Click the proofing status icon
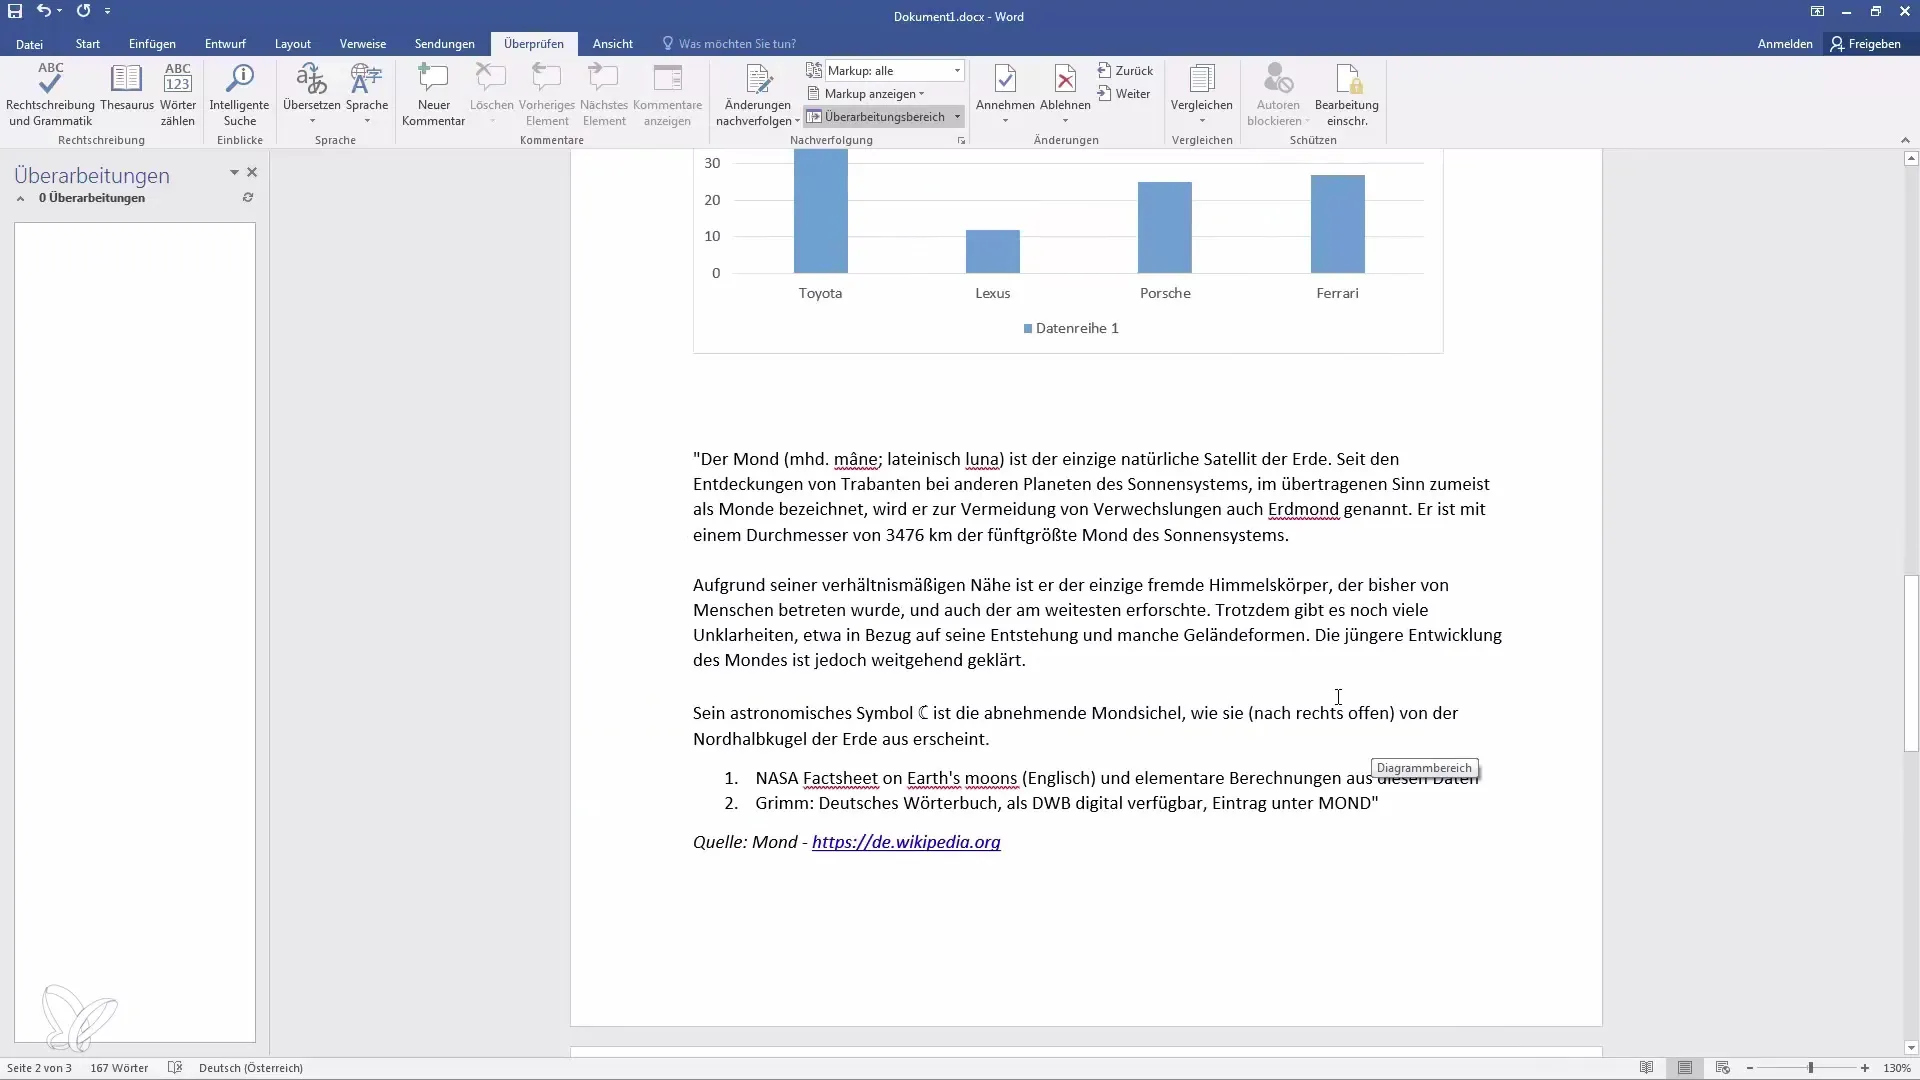 [175, 1068]
